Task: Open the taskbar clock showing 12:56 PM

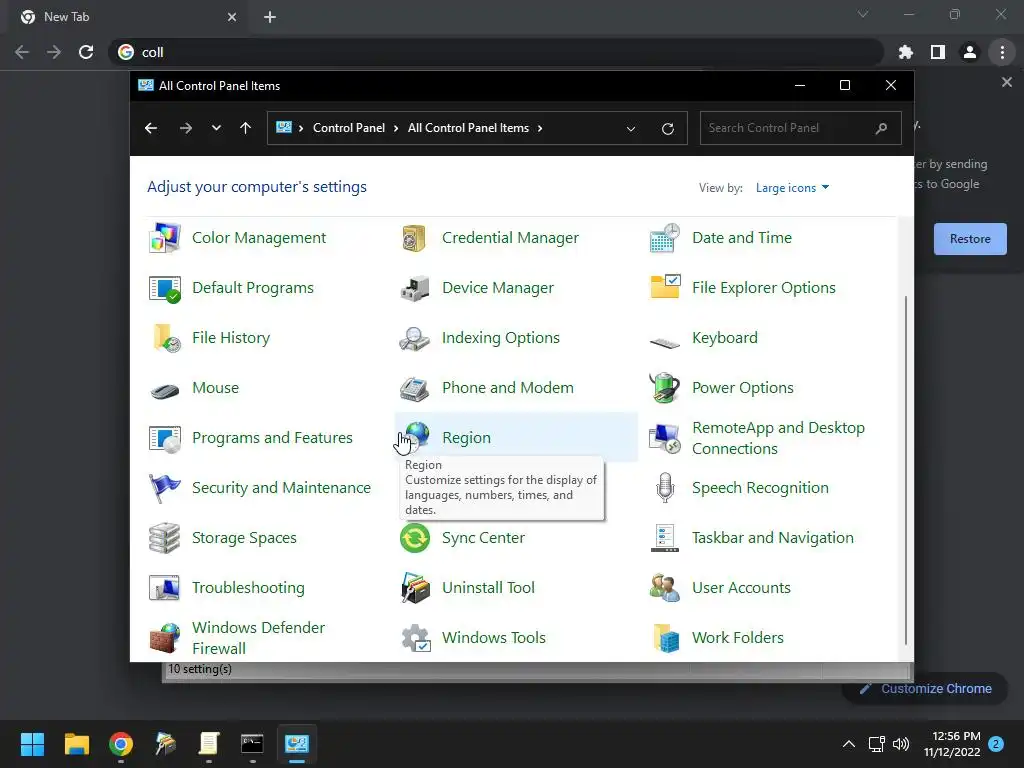Action: pos(952,744)
